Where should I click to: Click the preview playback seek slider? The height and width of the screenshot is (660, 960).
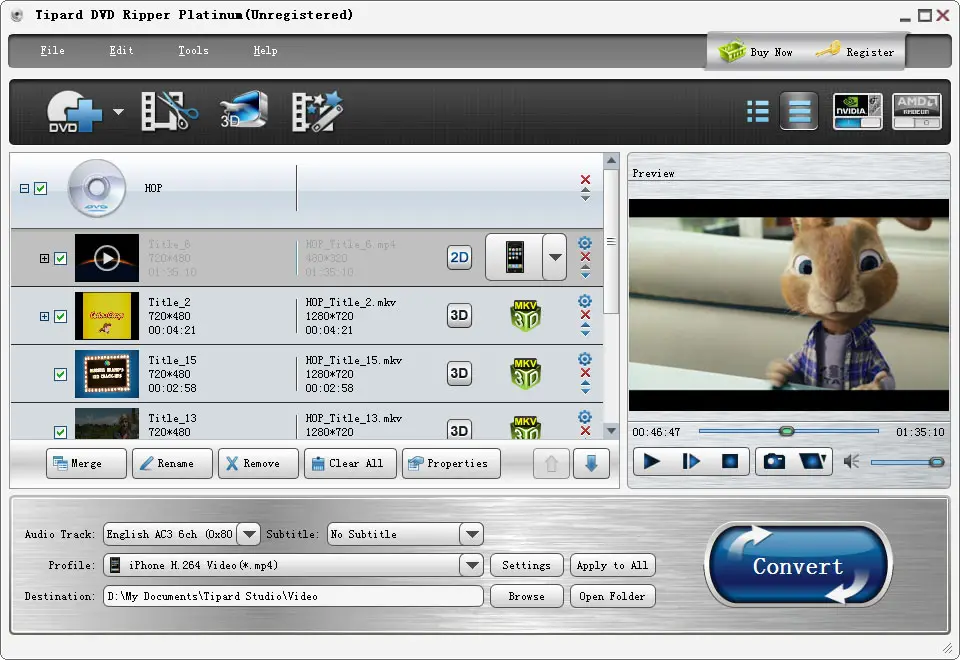789,432
